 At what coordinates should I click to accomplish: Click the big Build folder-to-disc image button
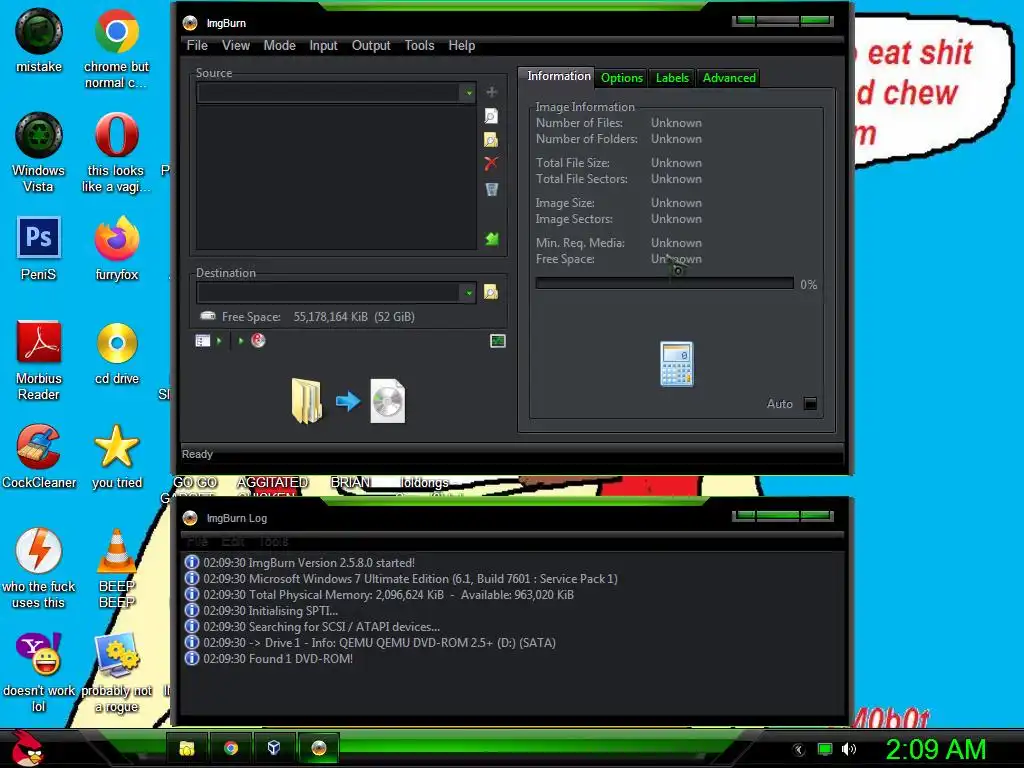(x=348, y=401)
